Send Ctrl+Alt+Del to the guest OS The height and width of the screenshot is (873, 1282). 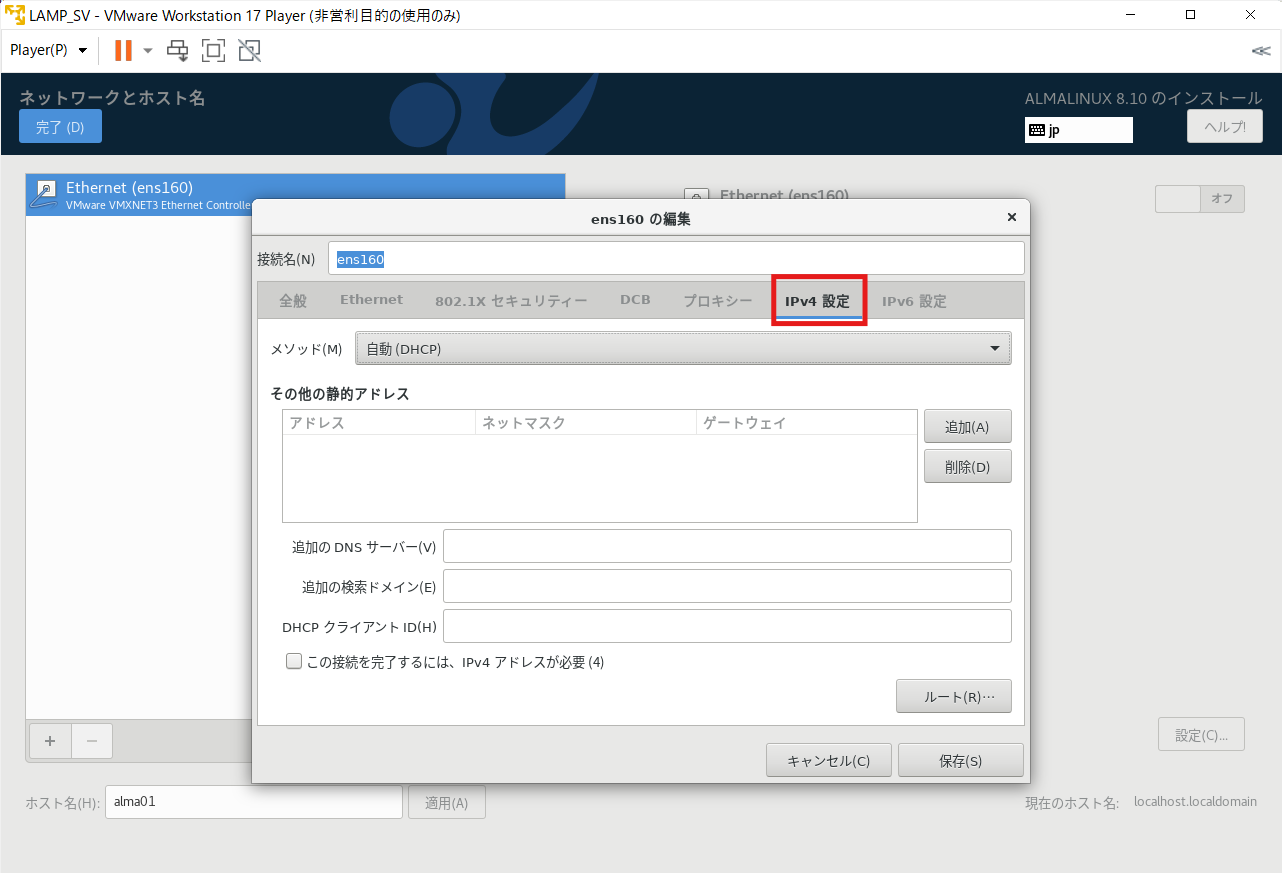(177, 50)
